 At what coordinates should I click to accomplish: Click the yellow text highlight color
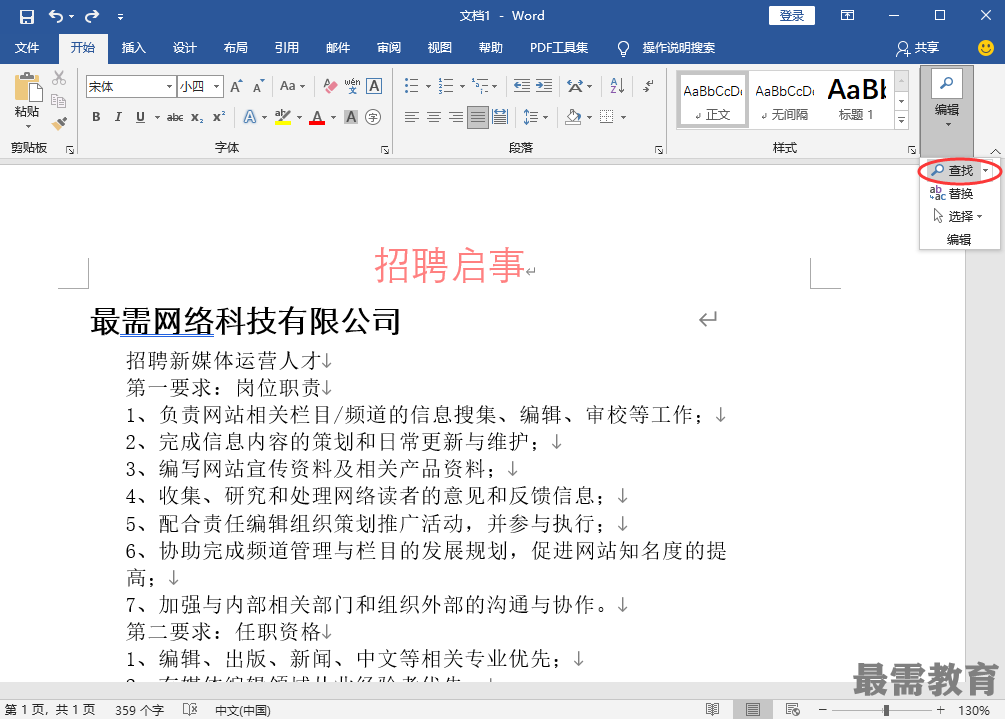tap(282, 117)
